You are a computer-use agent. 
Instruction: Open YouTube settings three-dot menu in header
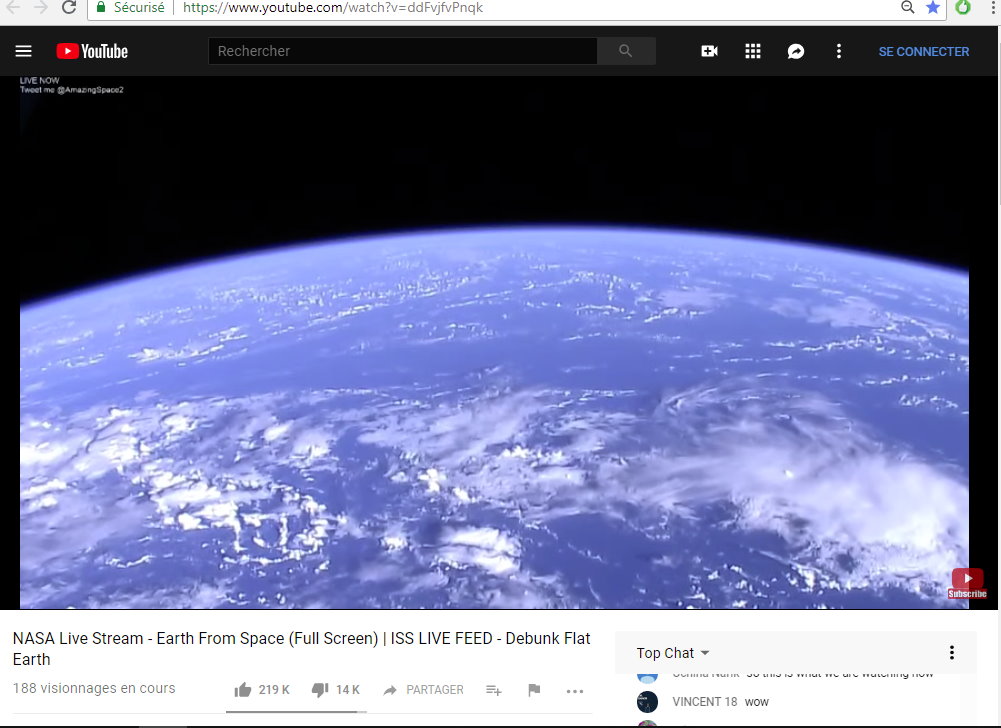839,51
